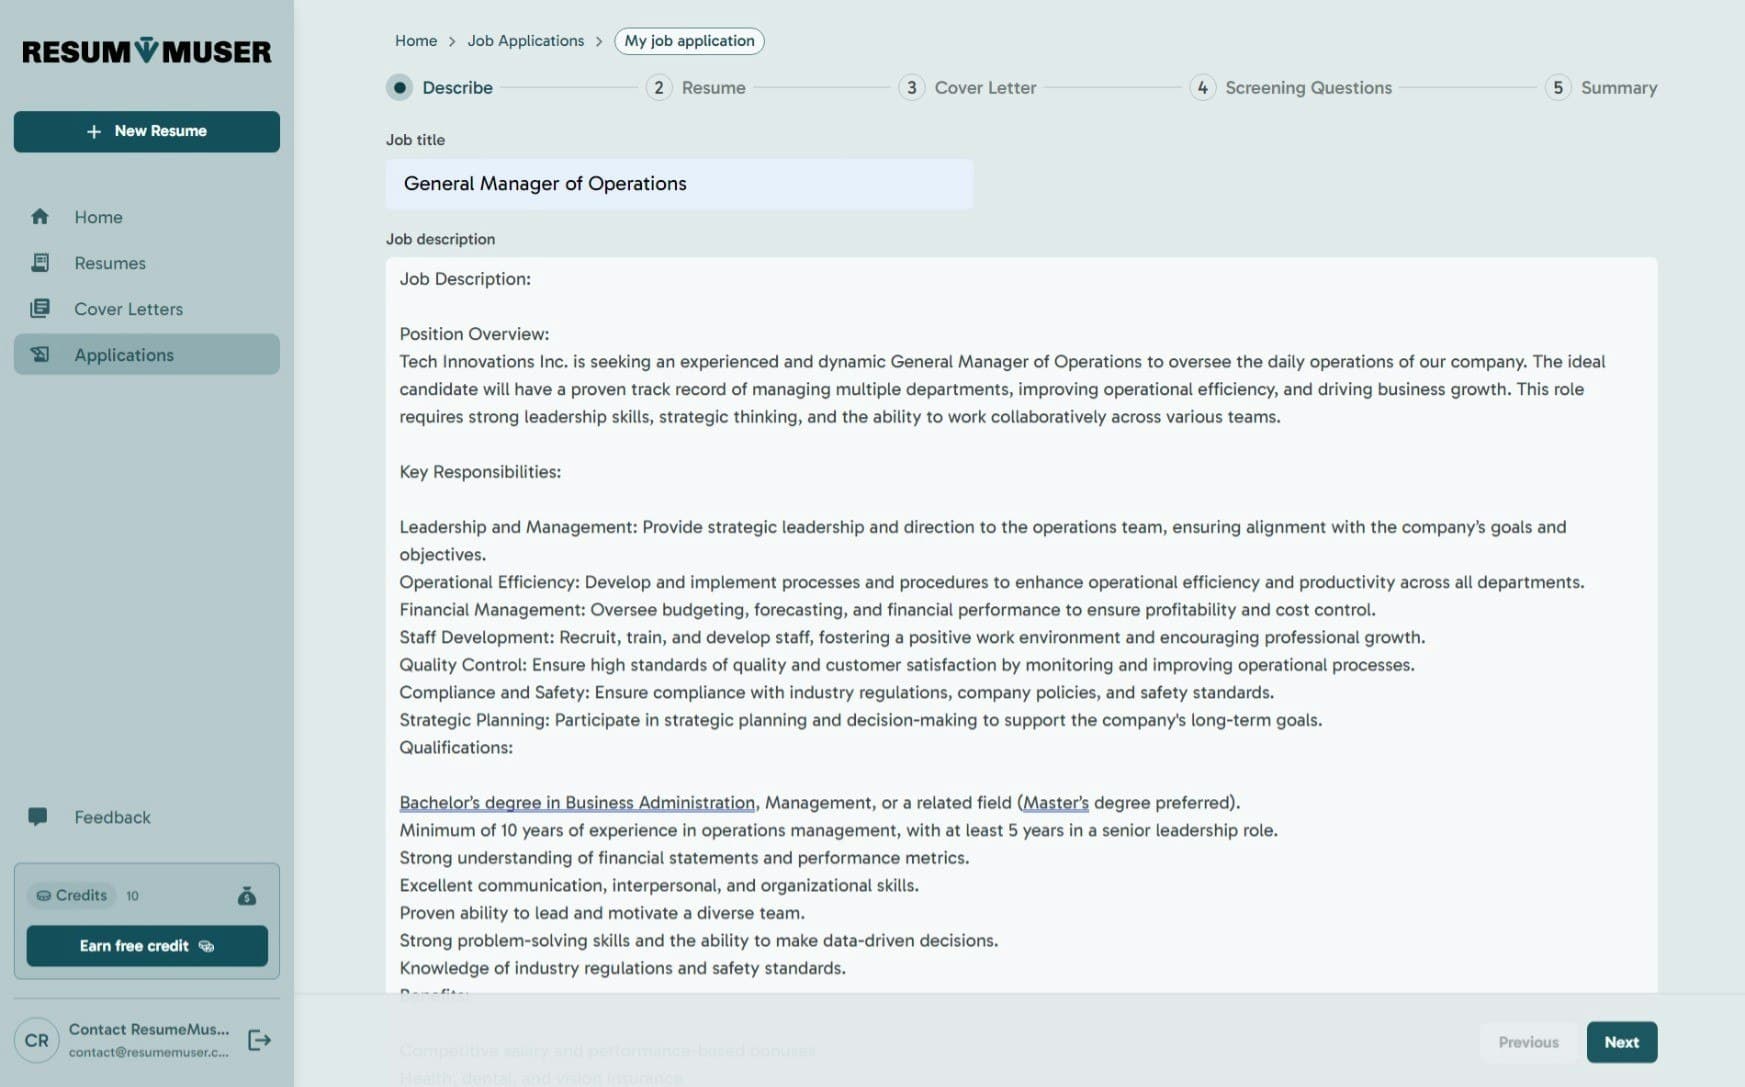Viewport: 1745px width, 1087px height.
Task: Click into the Job title input field
Action: (678, 184)
